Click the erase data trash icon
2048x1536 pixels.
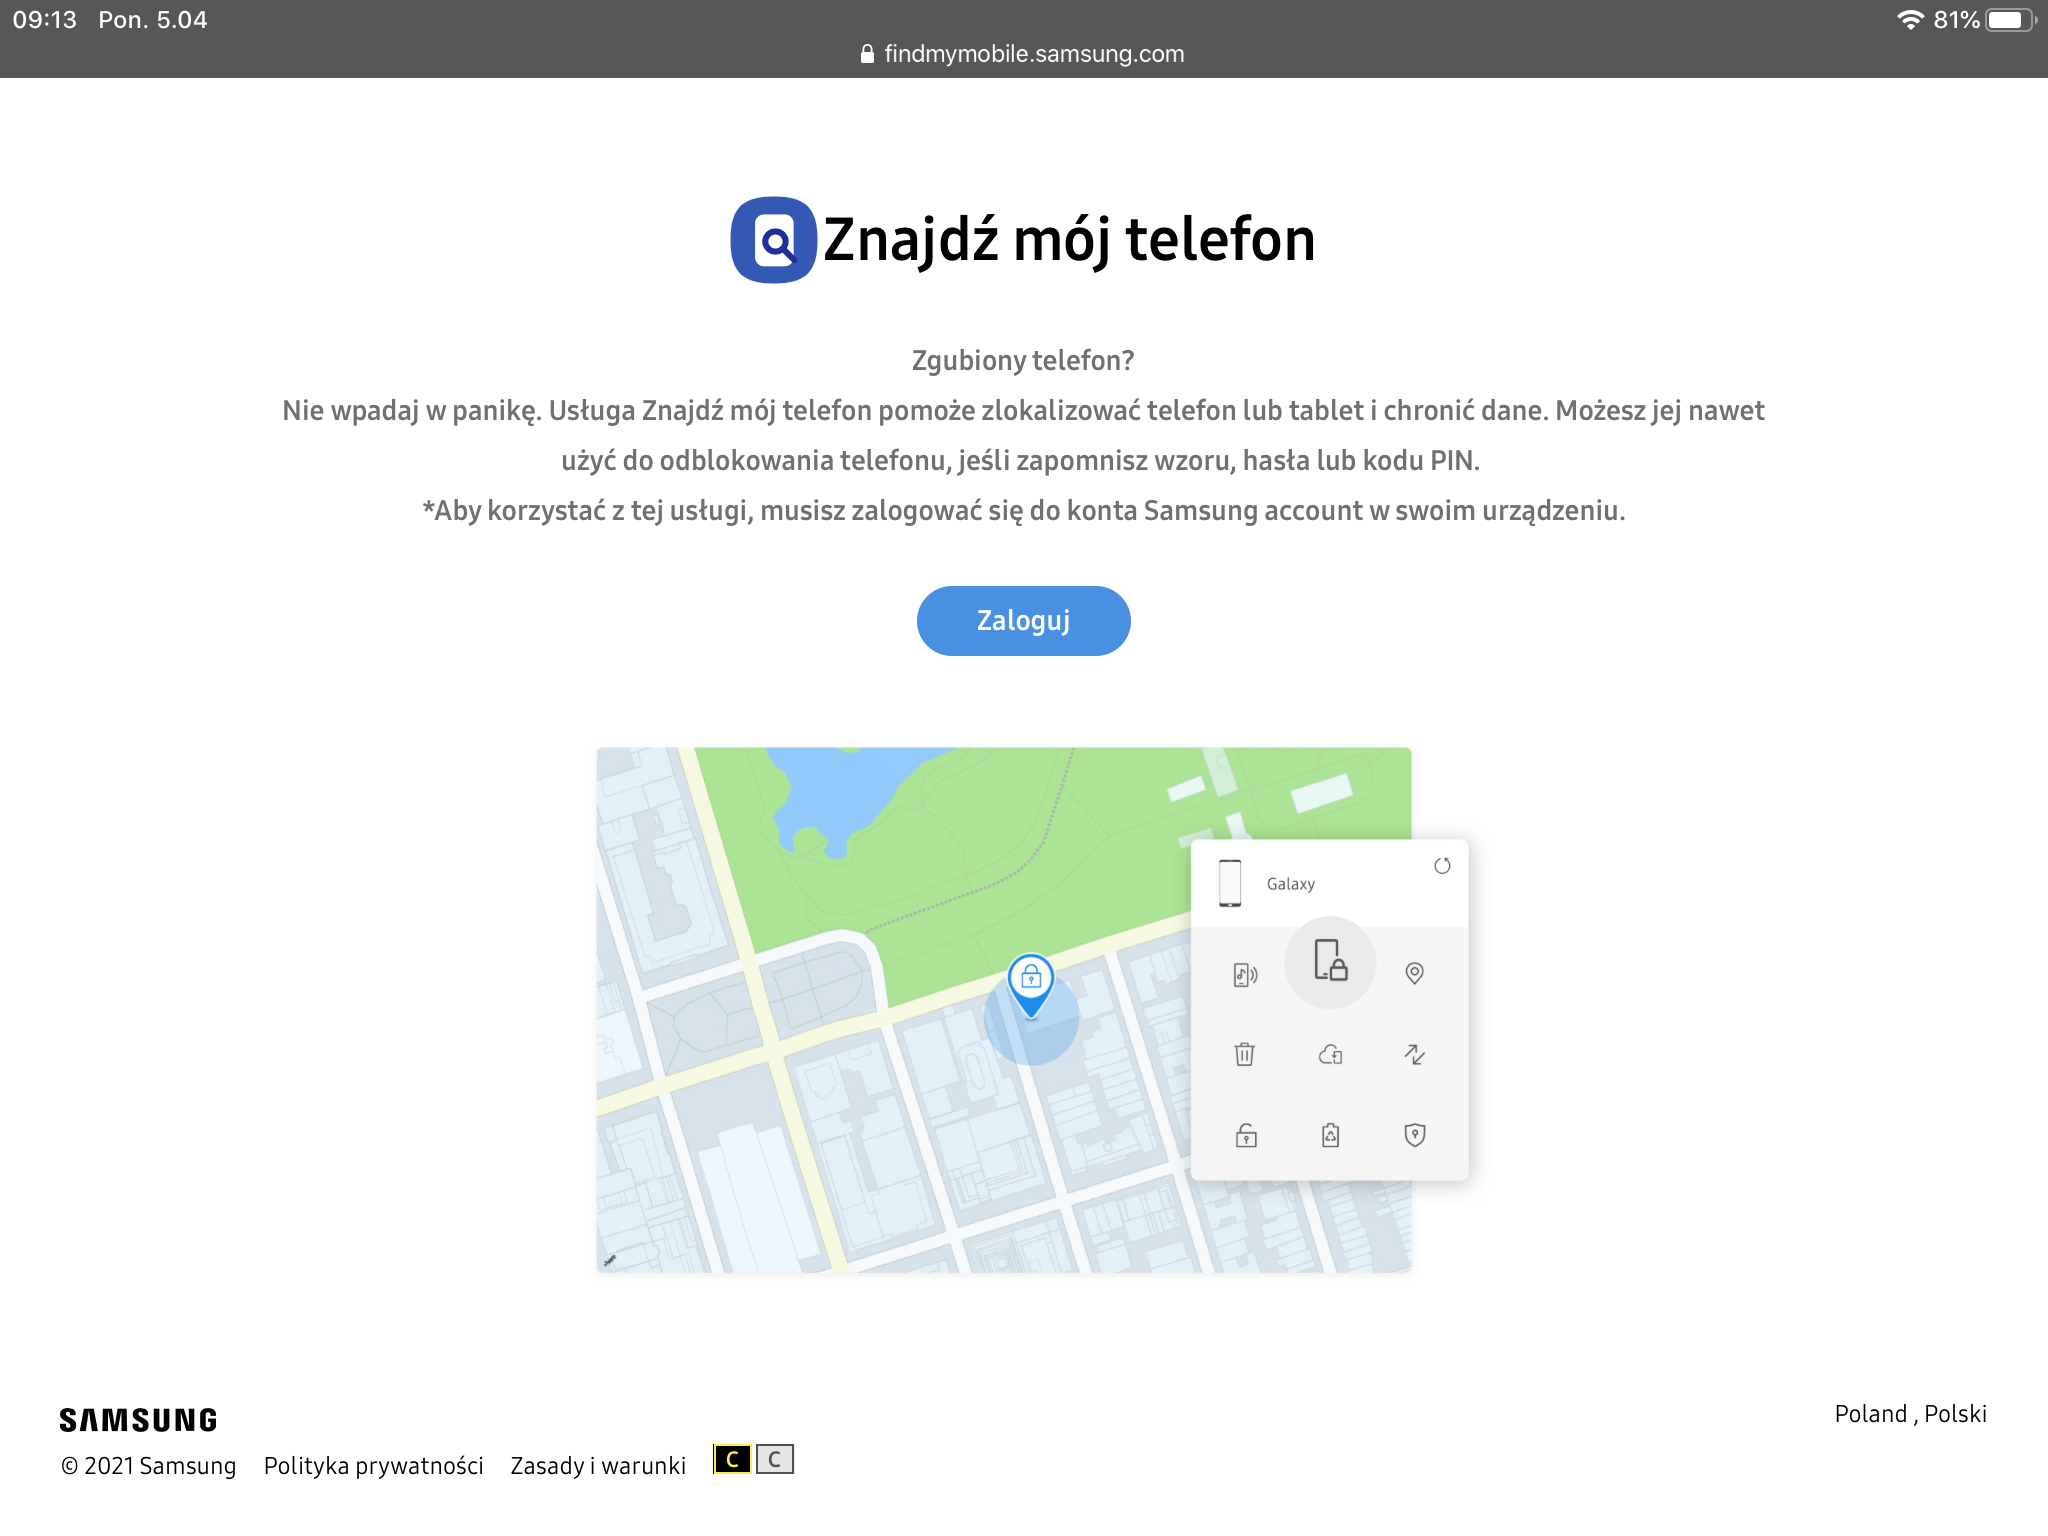click(x=1245, y=1054)
